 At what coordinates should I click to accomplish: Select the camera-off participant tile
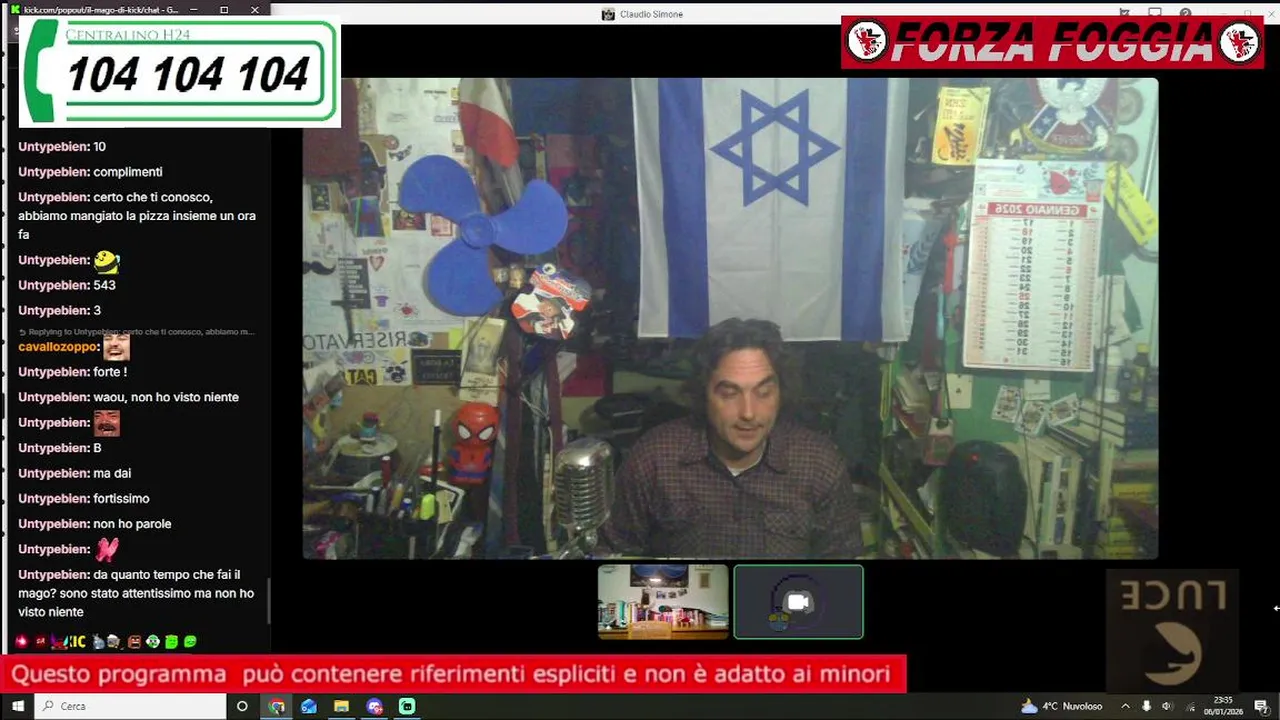(x=798, y=601)
